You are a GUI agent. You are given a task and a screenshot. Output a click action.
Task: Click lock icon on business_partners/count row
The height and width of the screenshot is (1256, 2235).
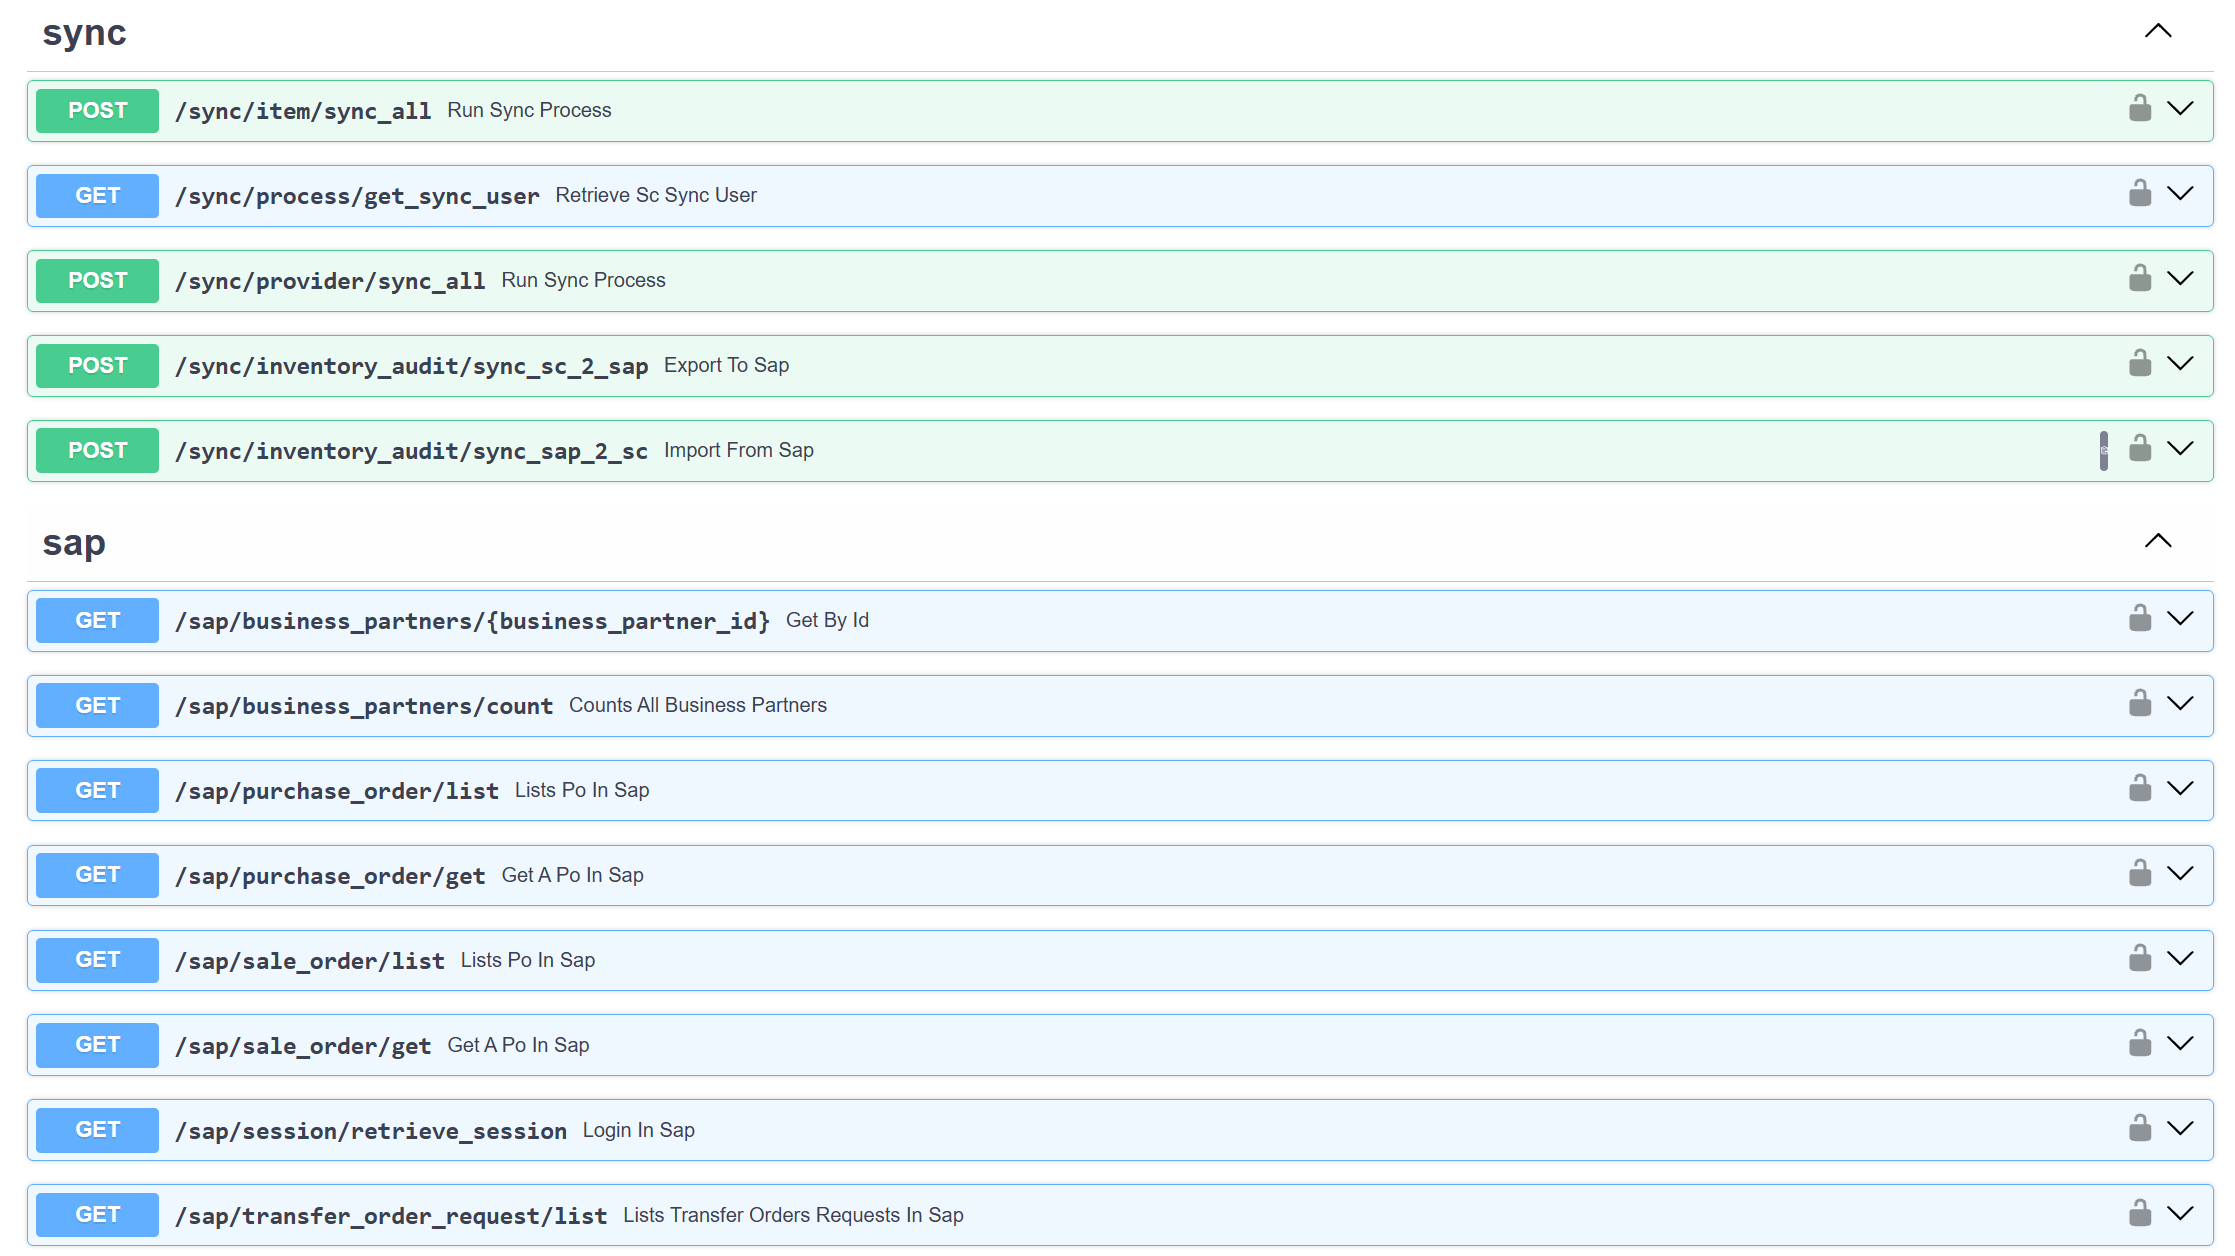point(2139,703)
